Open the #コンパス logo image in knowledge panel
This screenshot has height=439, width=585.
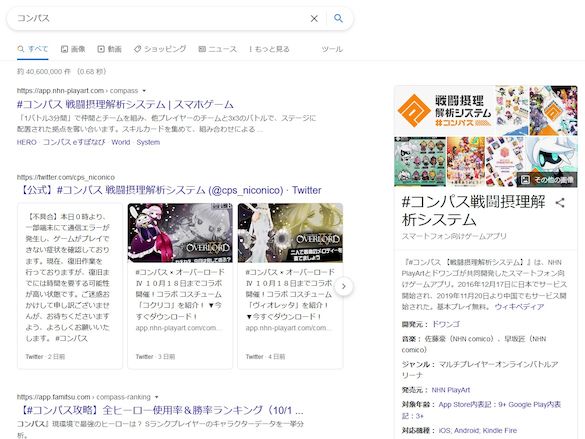[x=444, y=111]
